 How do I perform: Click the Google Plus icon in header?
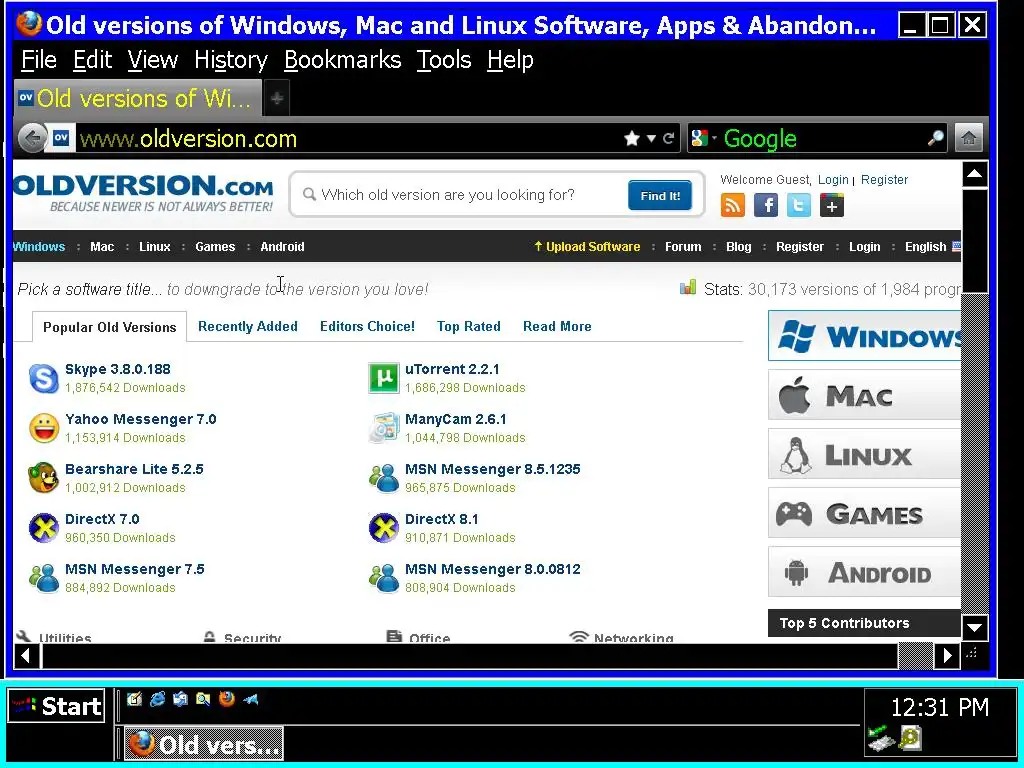tap(831, 206)
